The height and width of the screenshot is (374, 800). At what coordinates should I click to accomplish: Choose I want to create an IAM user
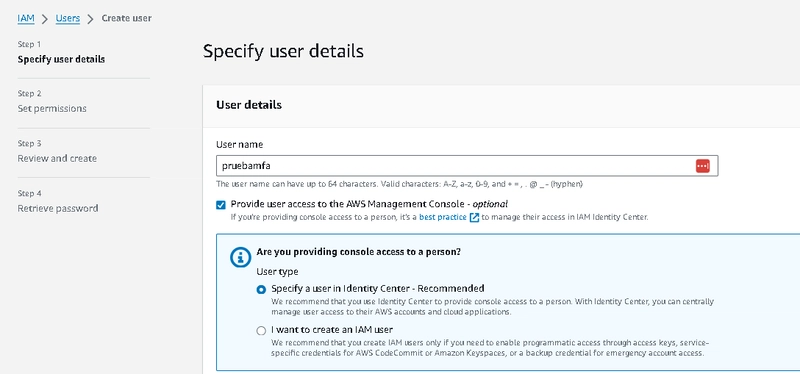pos(261,331)
